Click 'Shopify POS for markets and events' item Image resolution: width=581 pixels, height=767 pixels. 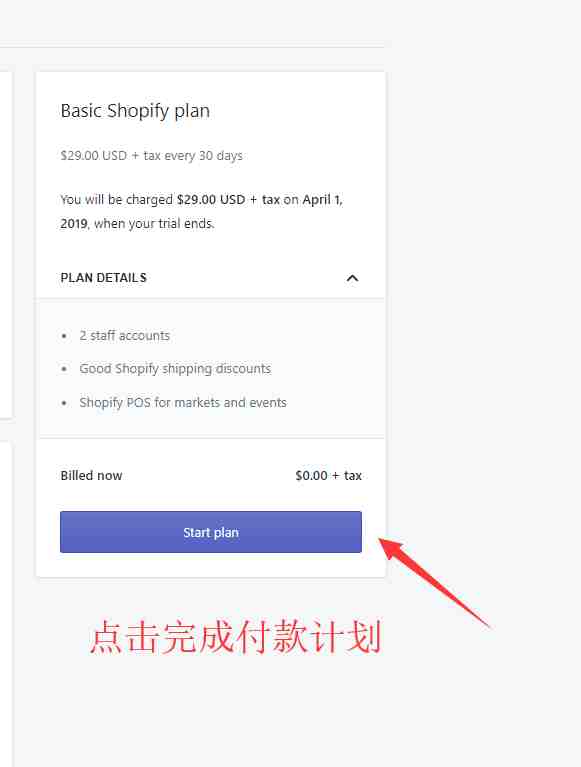pos(183,403)
